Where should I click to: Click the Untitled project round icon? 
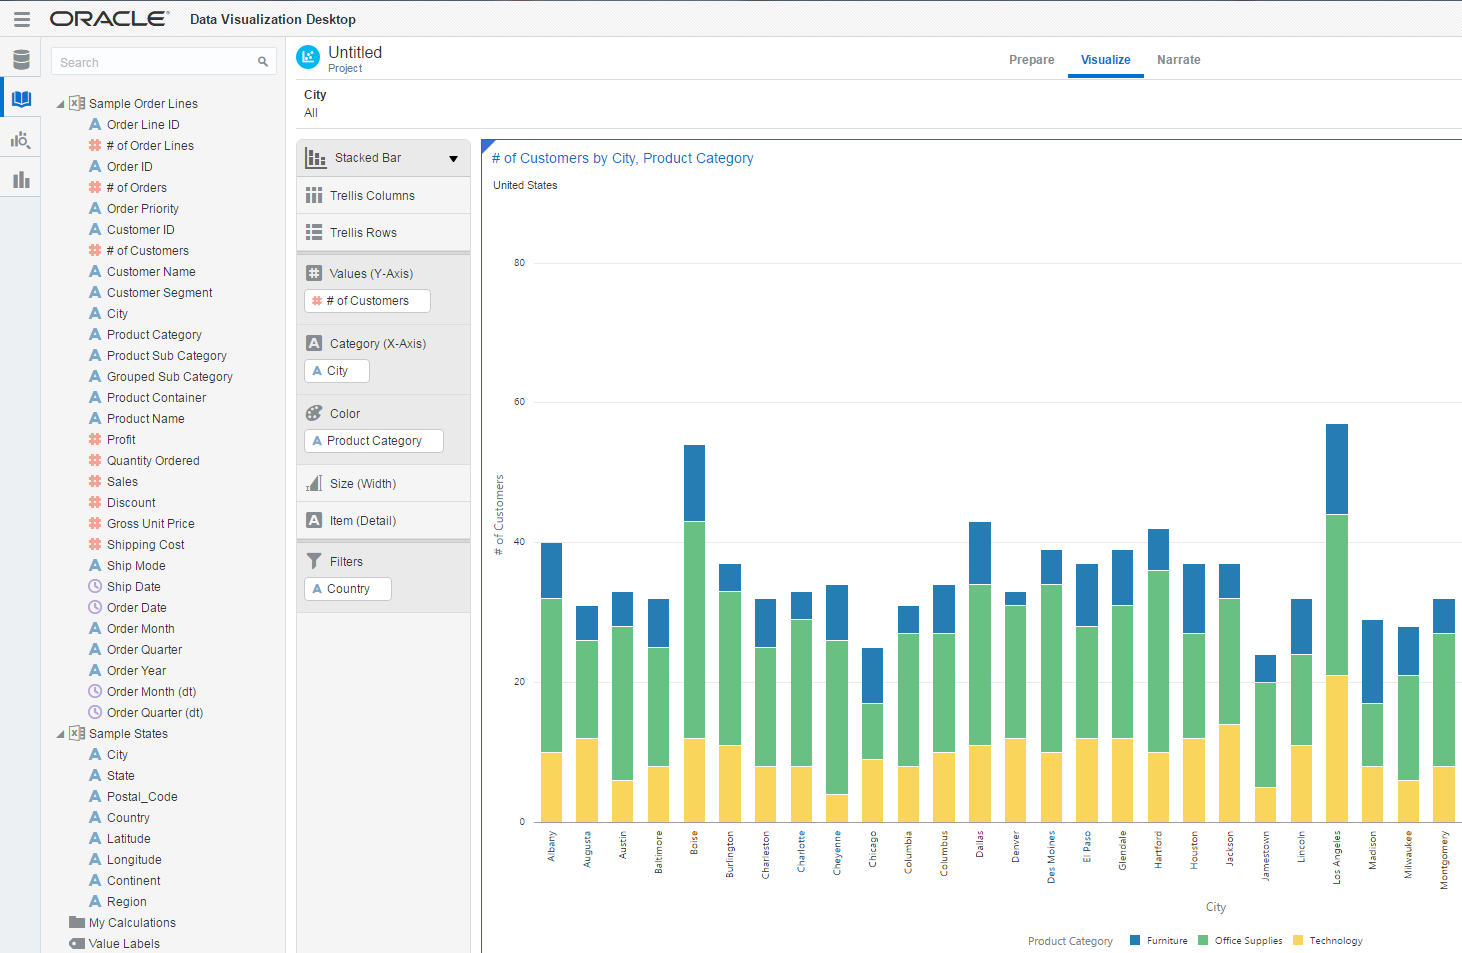[308, 58]
